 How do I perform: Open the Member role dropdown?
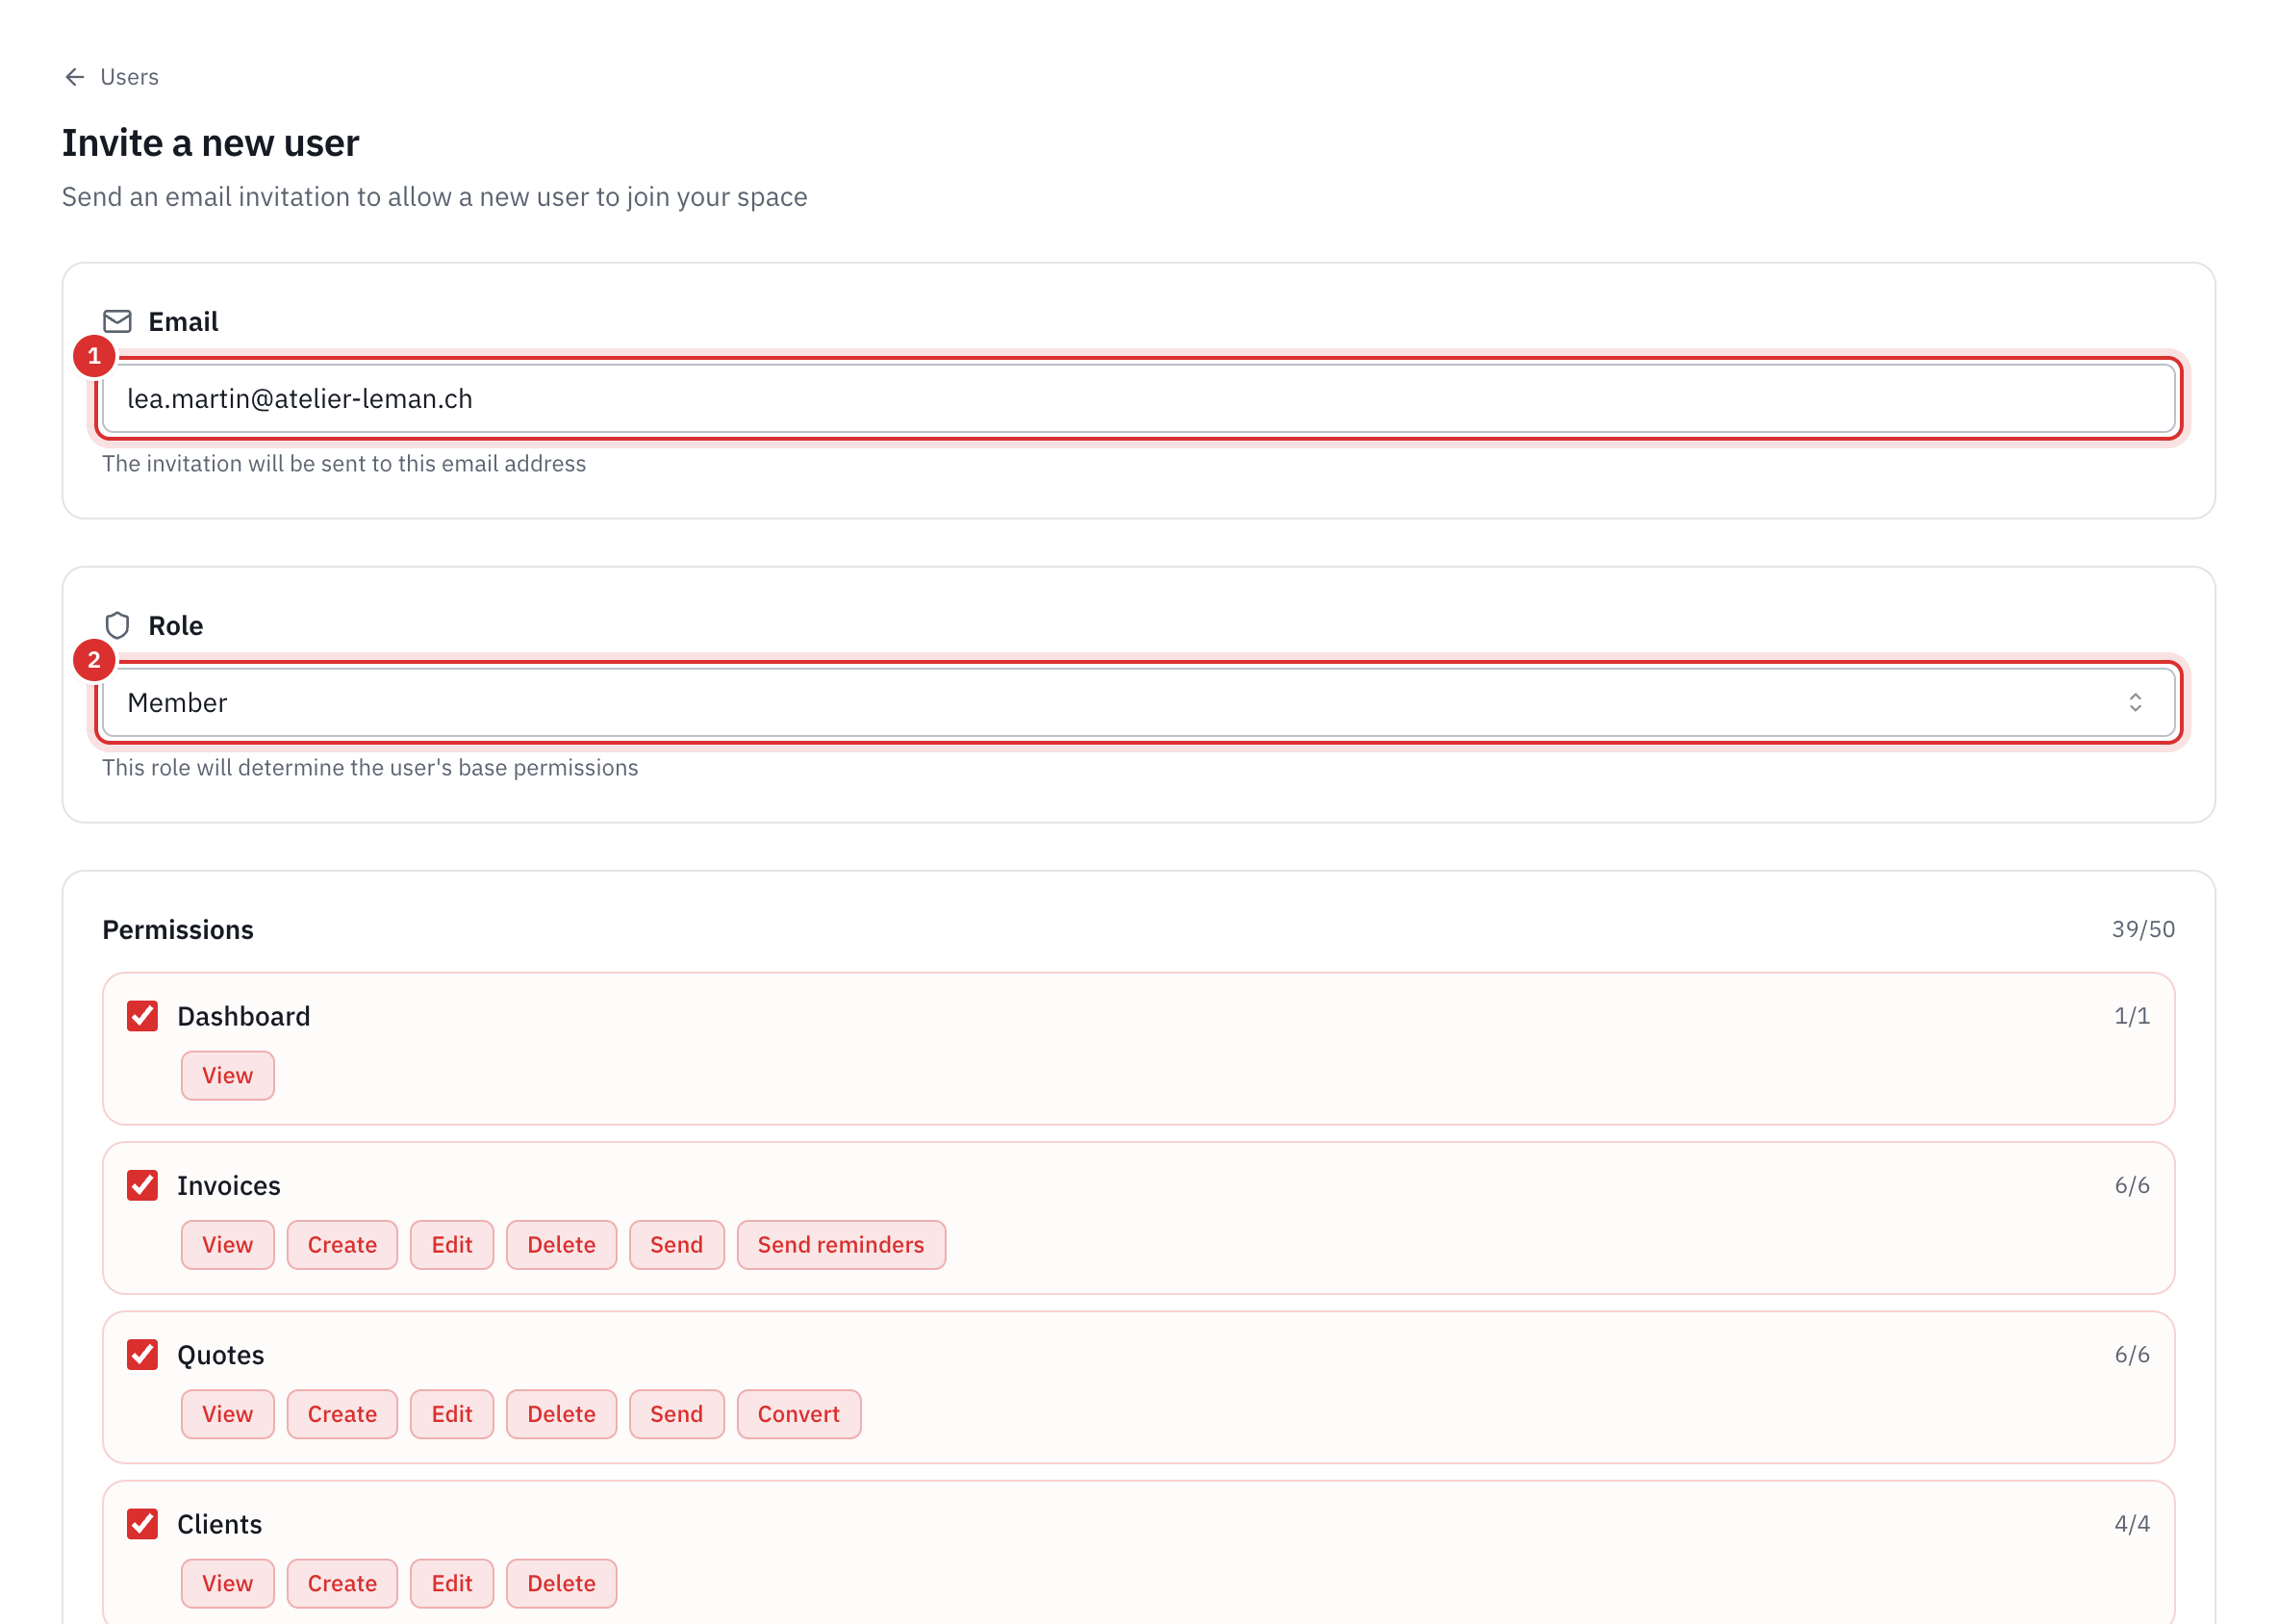pos(1138,702)
